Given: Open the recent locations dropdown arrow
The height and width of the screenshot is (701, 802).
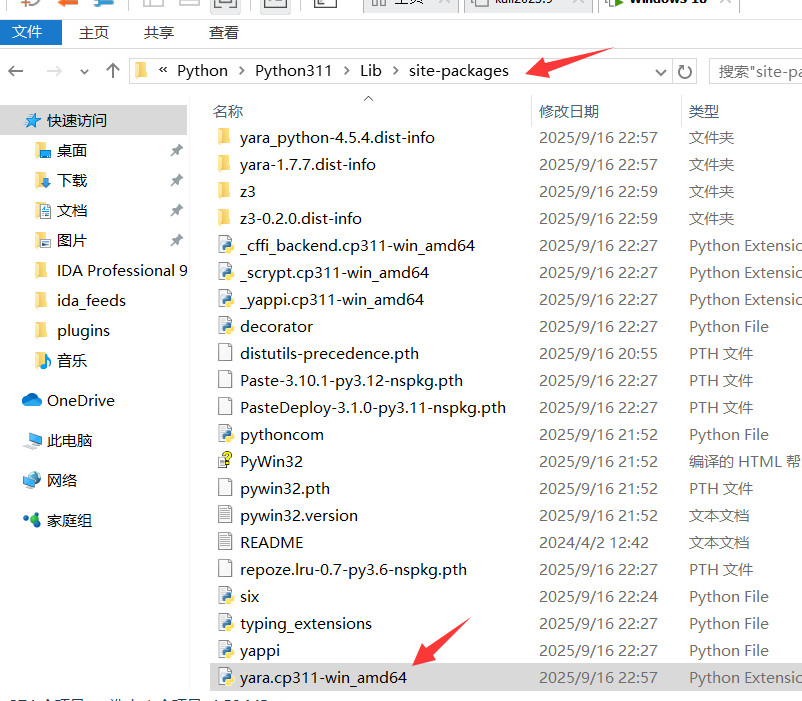Looking at the screenshot, I should (x=84, y=71).
